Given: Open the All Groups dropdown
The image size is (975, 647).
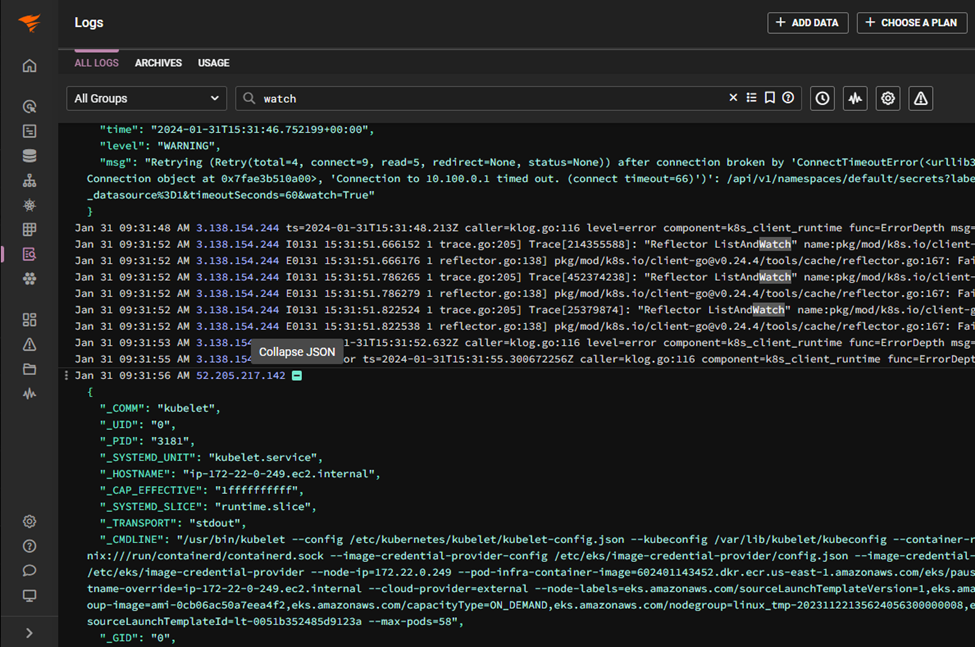Looking at the screenshot, I should (146, 98).
